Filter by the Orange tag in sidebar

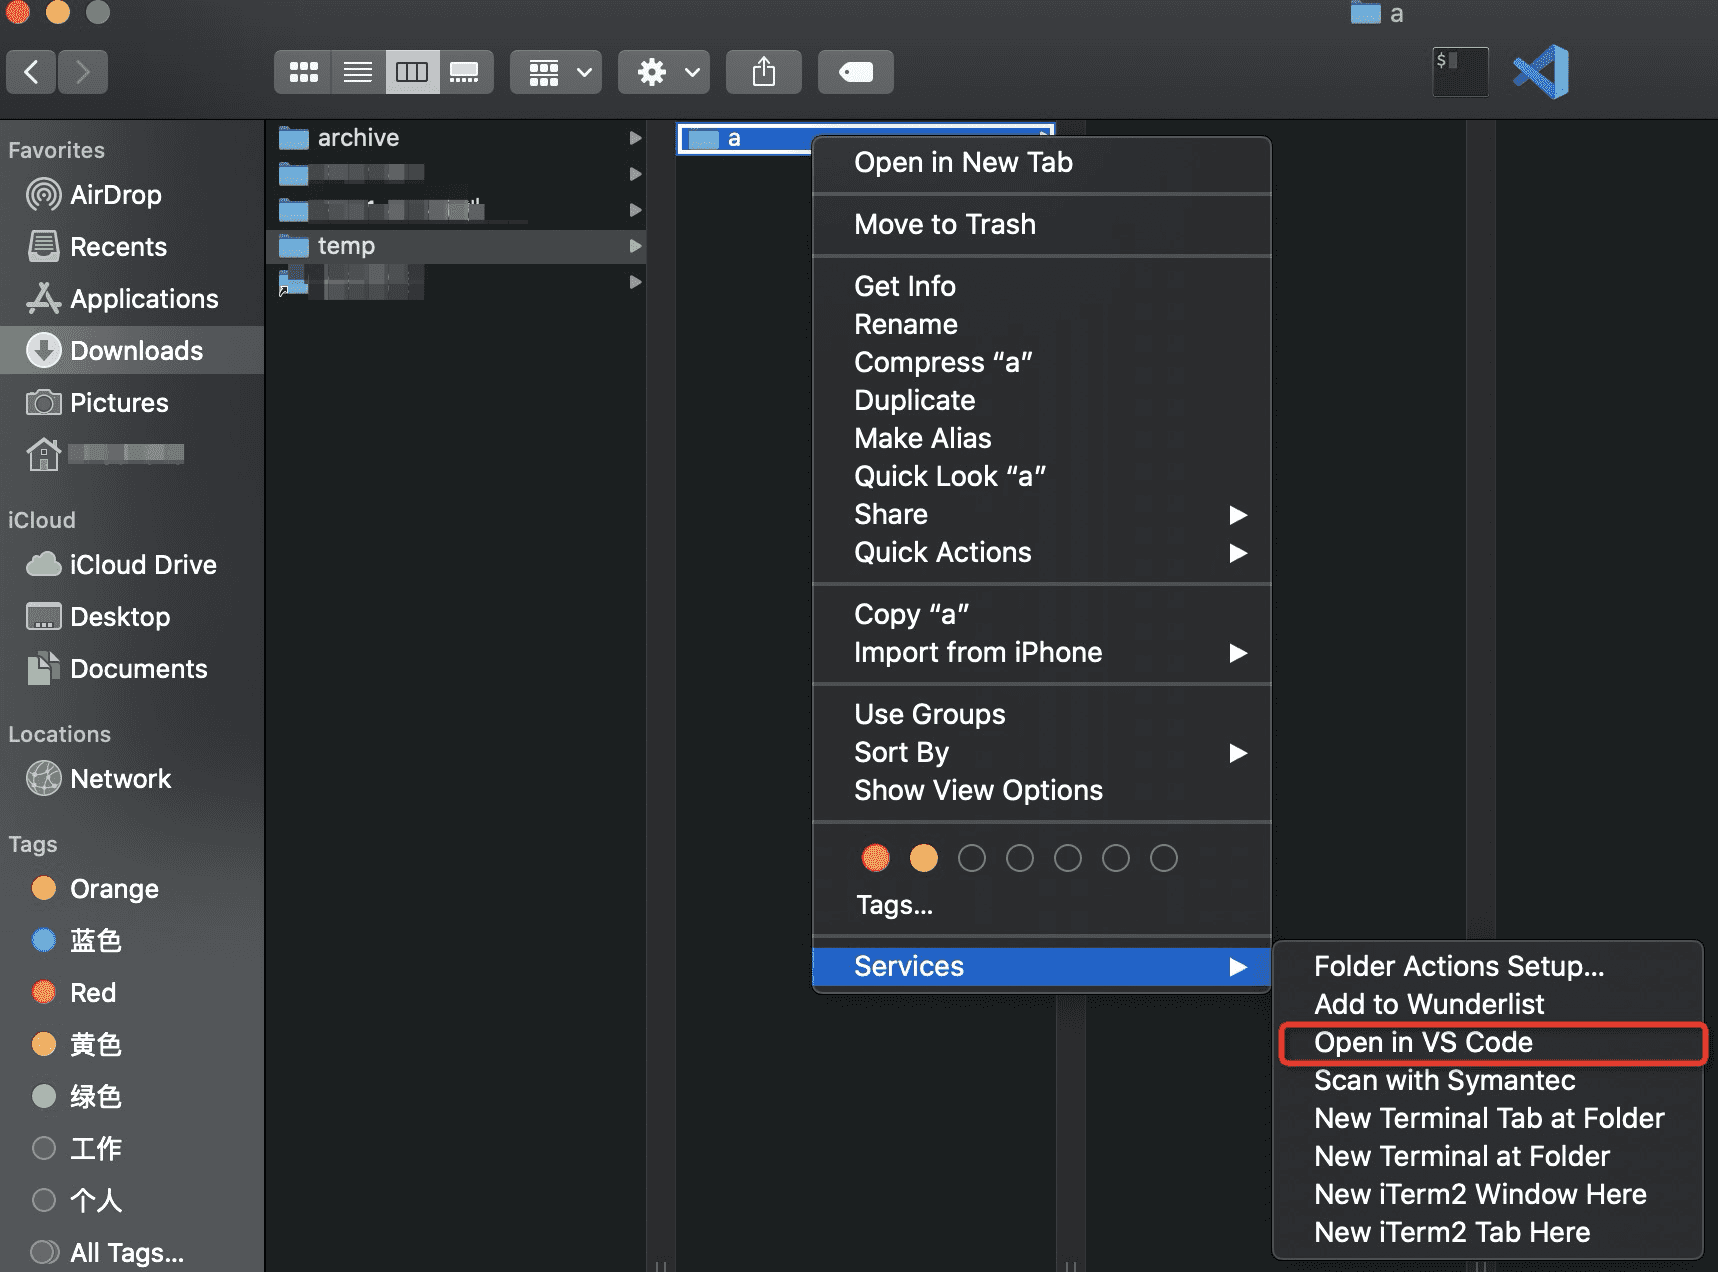click(x=132, y=889)
